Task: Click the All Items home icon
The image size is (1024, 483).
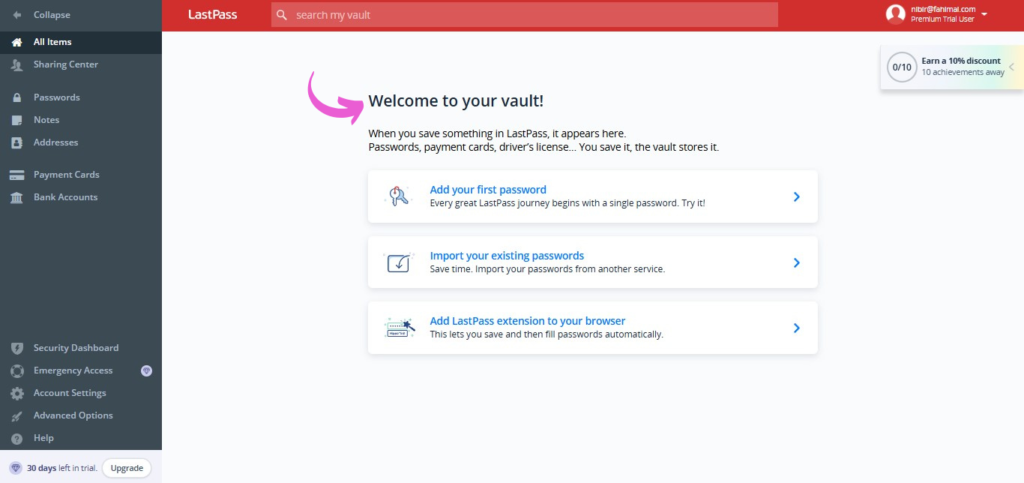Action: pos(17,42)
